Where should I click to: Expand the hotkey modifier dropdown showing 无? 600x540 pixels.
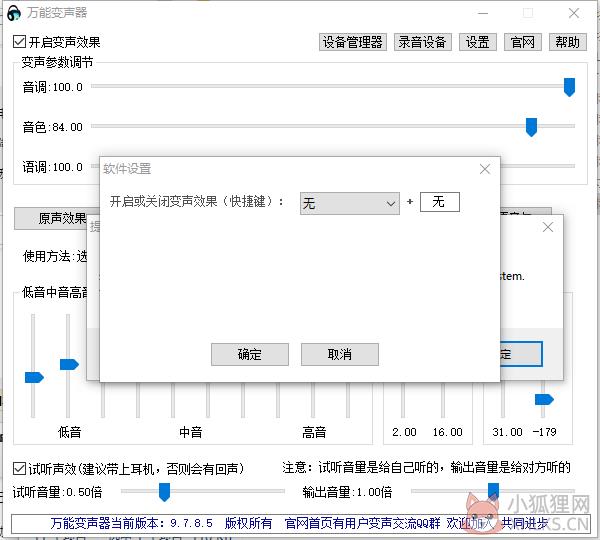coord(350,203)
